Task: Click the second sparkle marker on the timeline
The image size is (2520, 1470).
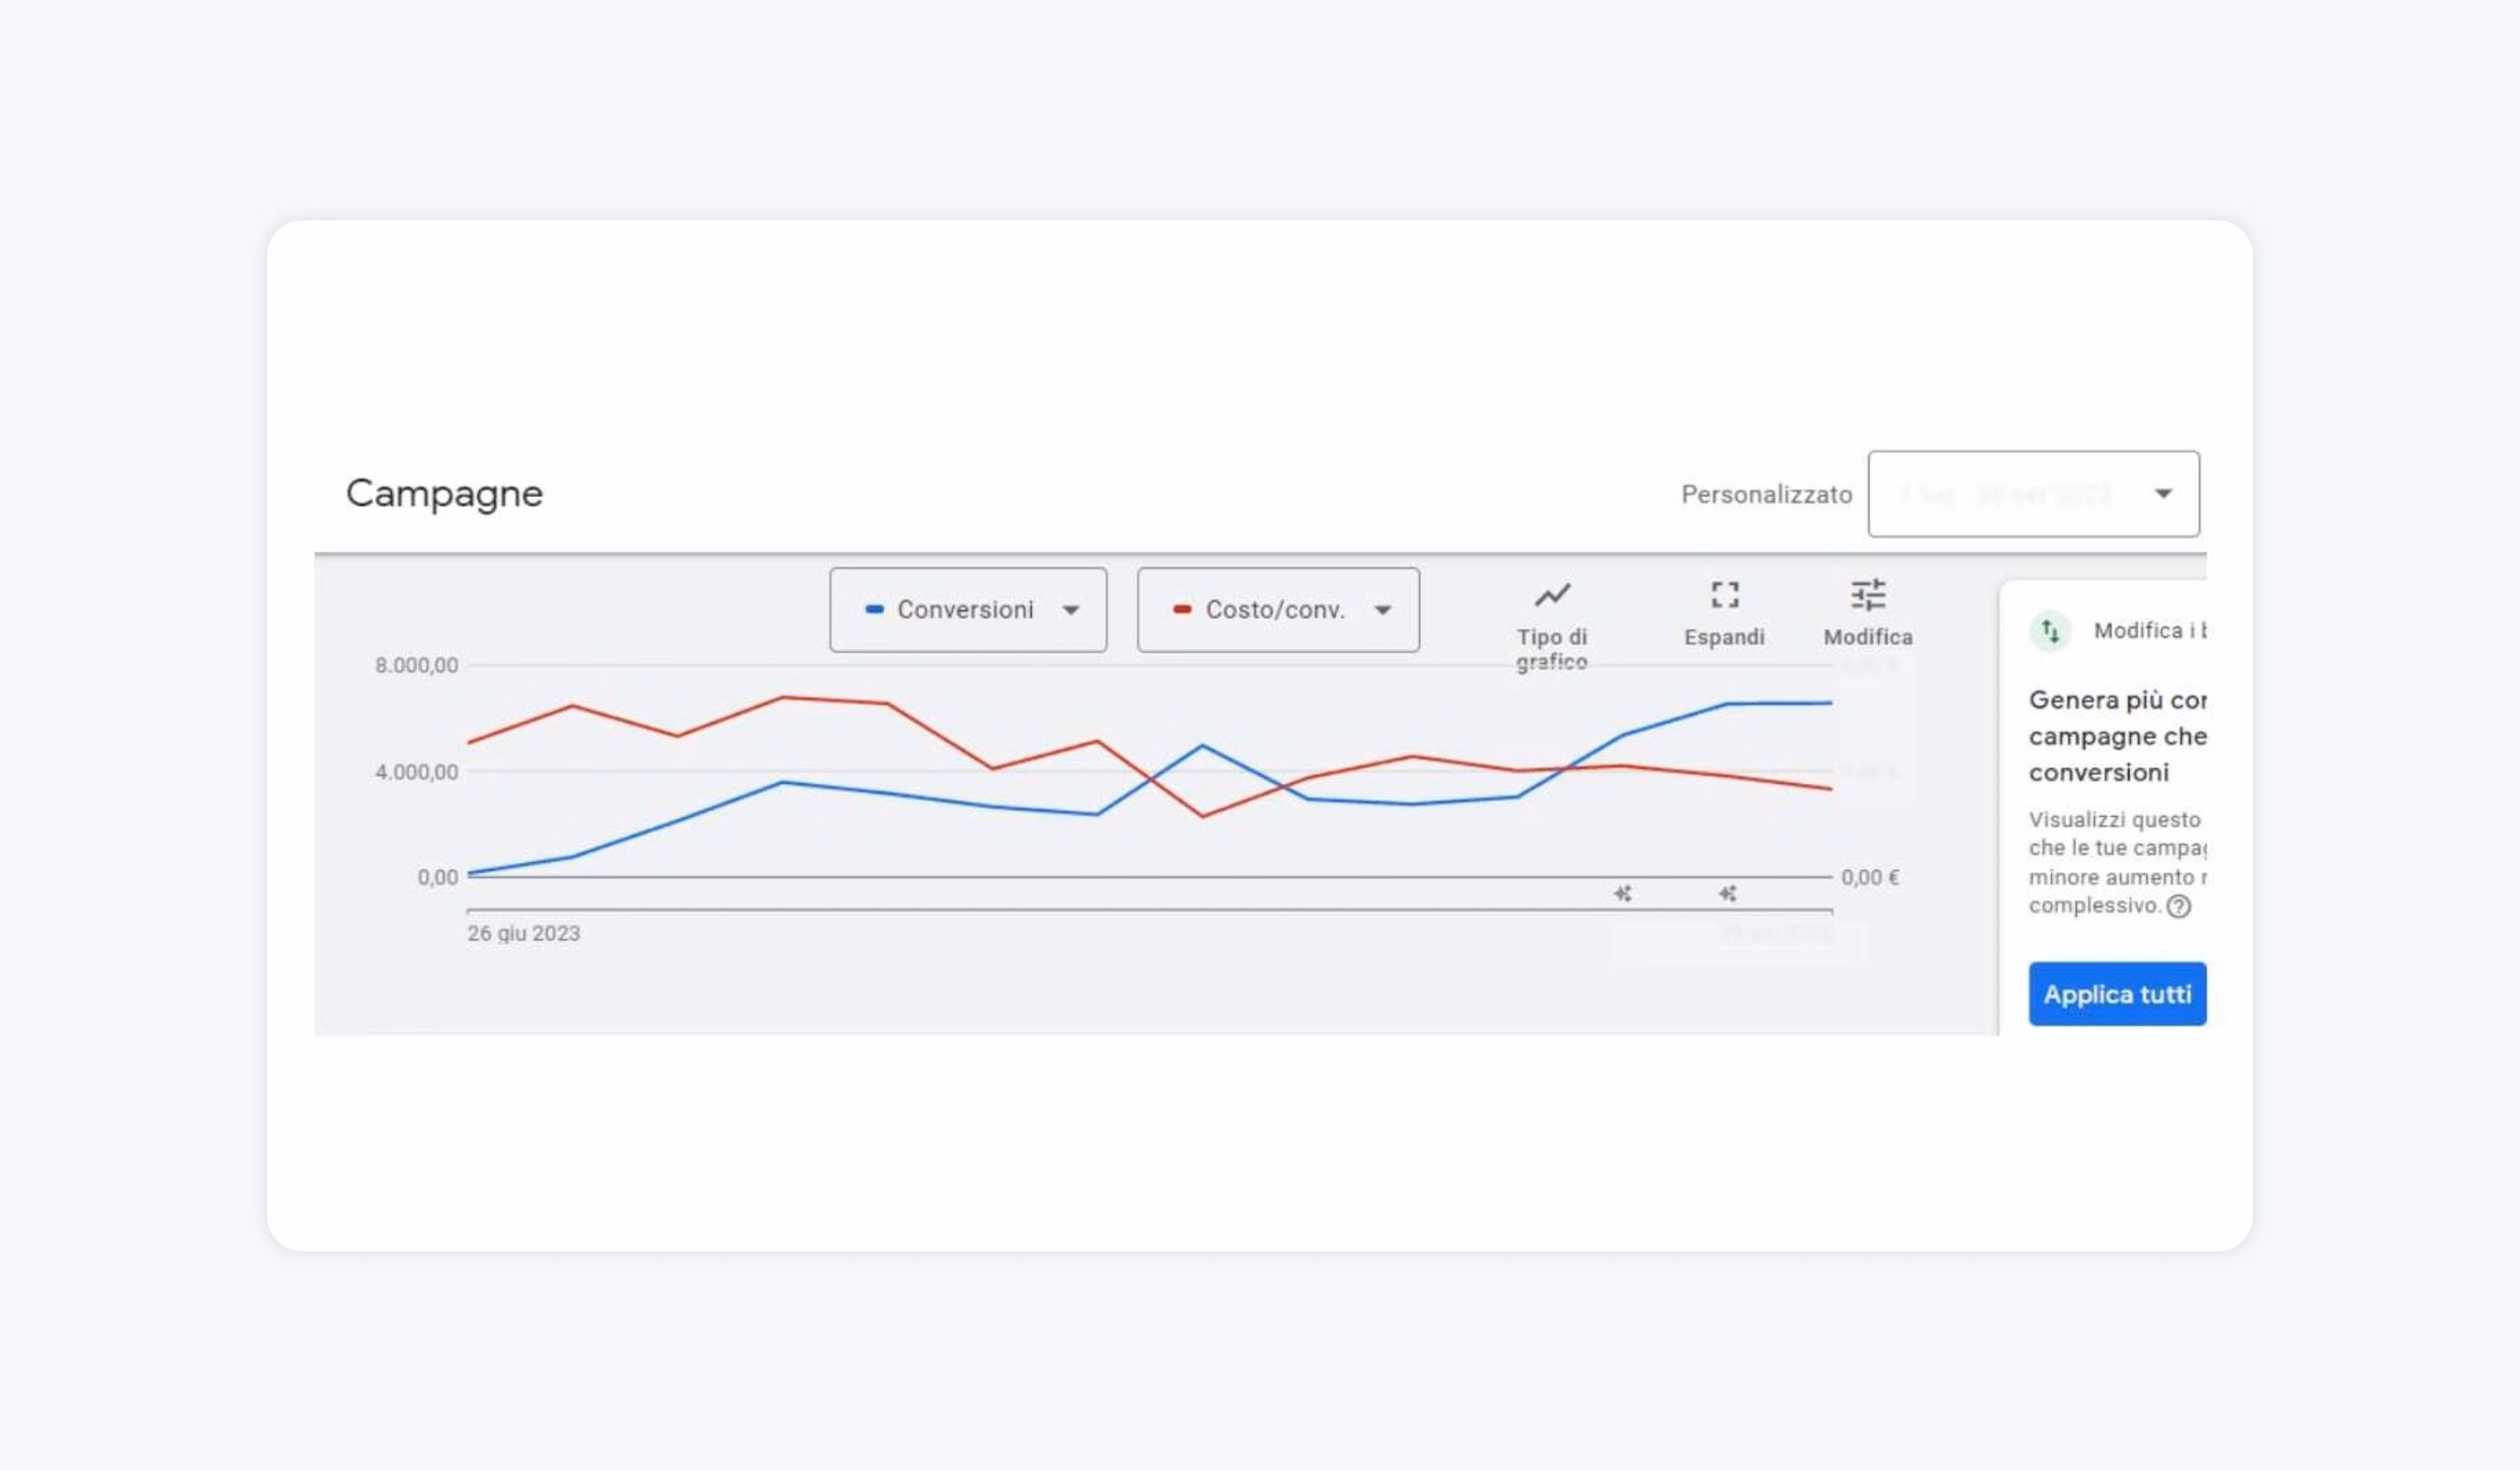Action: 1727,893
